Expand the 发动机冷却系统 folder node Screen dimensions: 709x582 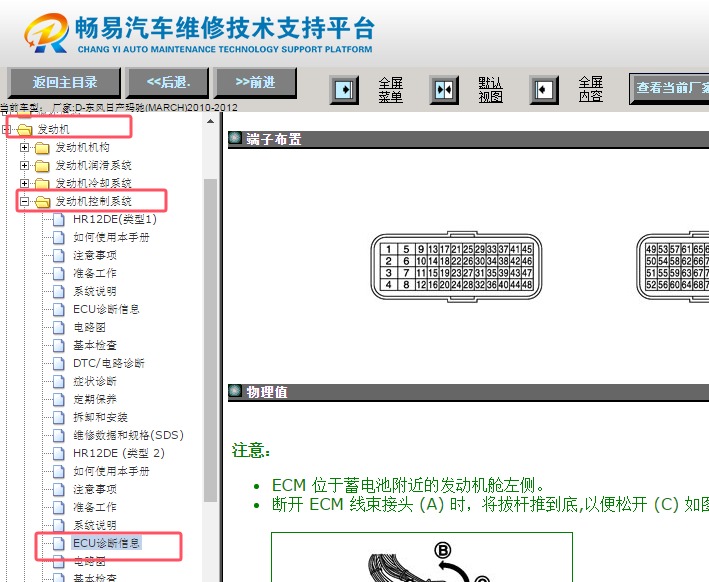(x=24, y=183)
